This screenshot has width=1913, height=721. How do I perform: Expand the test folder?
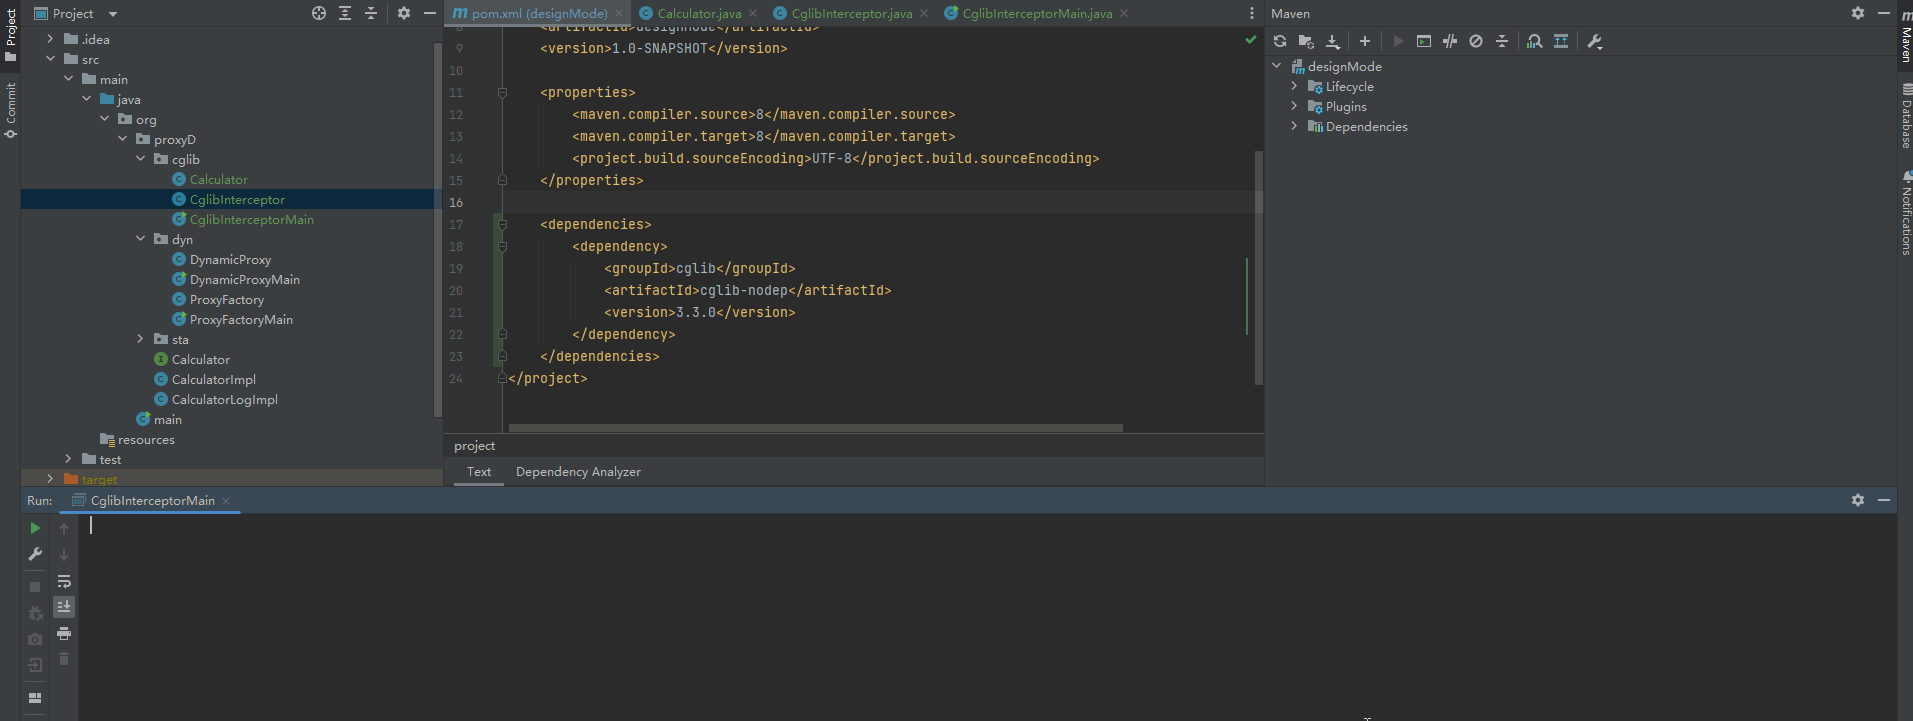tap(68, 459)
